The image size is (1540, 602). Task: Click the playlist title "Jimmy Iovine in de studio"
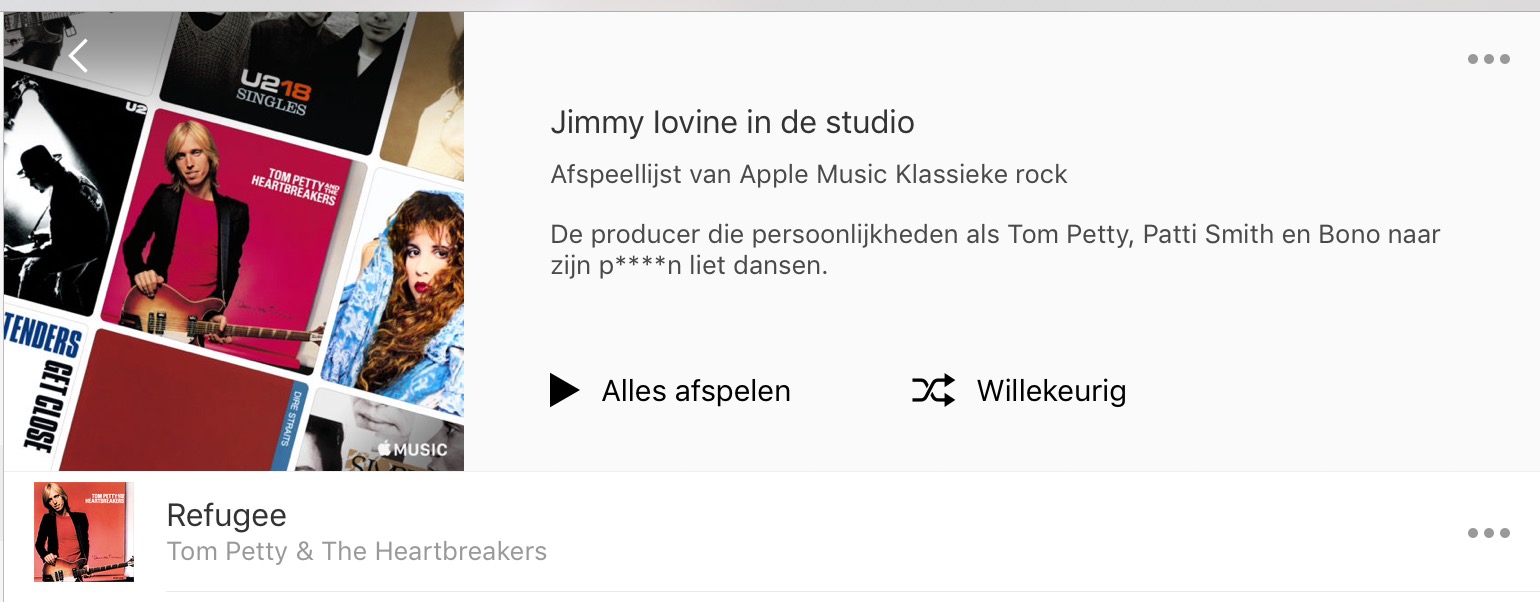coord(732,123)
